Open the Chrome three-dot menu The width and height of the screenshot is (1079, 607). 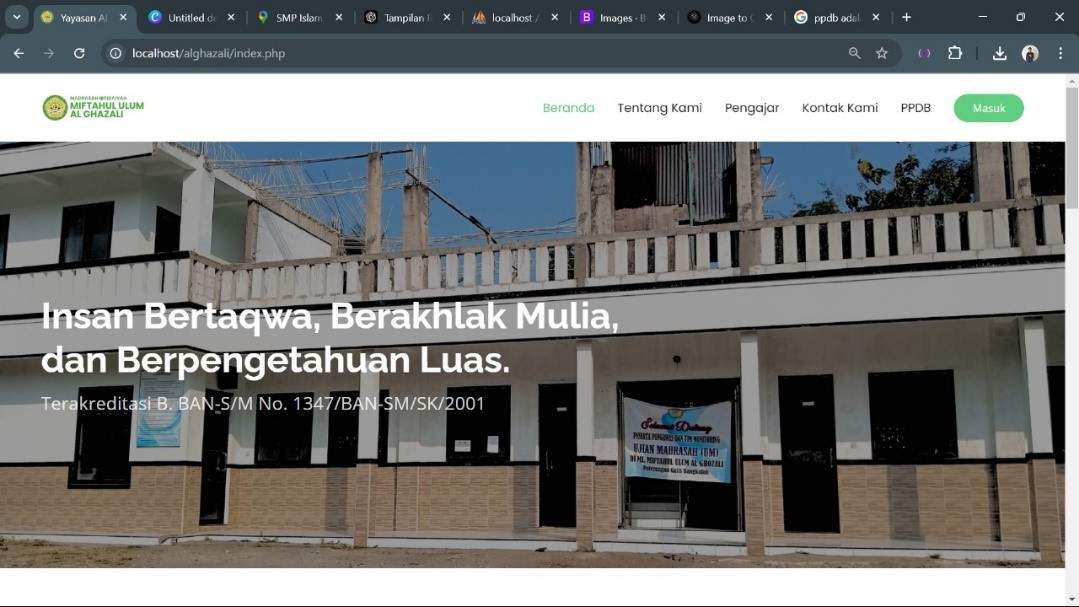pyautogui.click(x=1061, y=53)
